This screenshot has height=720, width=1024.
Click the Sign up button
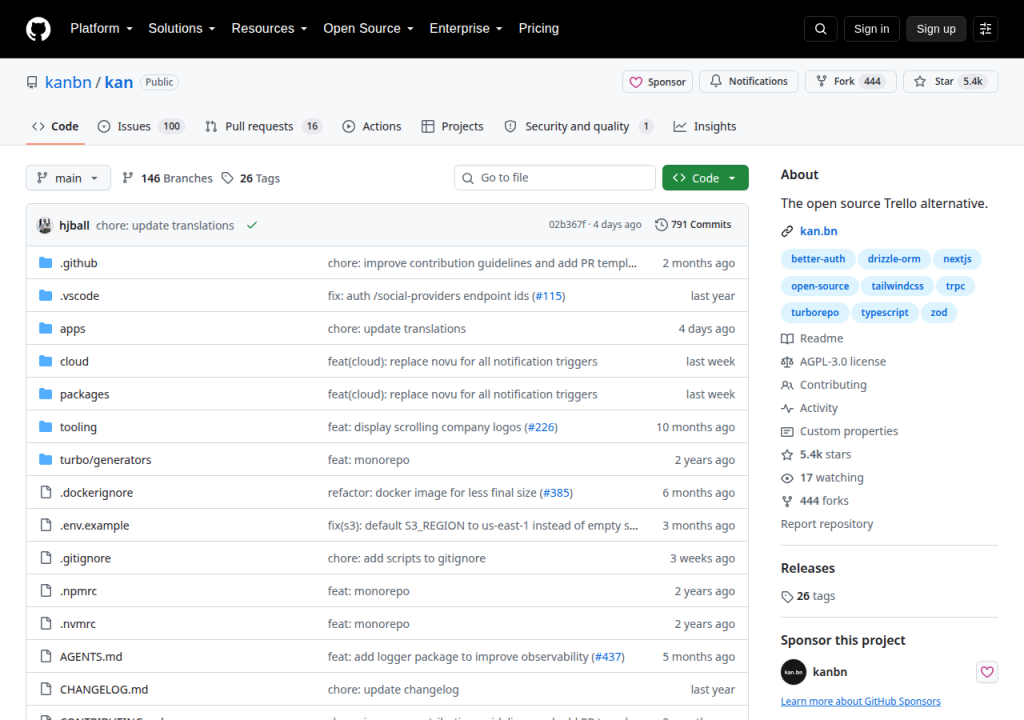click(x=936, y=29)
